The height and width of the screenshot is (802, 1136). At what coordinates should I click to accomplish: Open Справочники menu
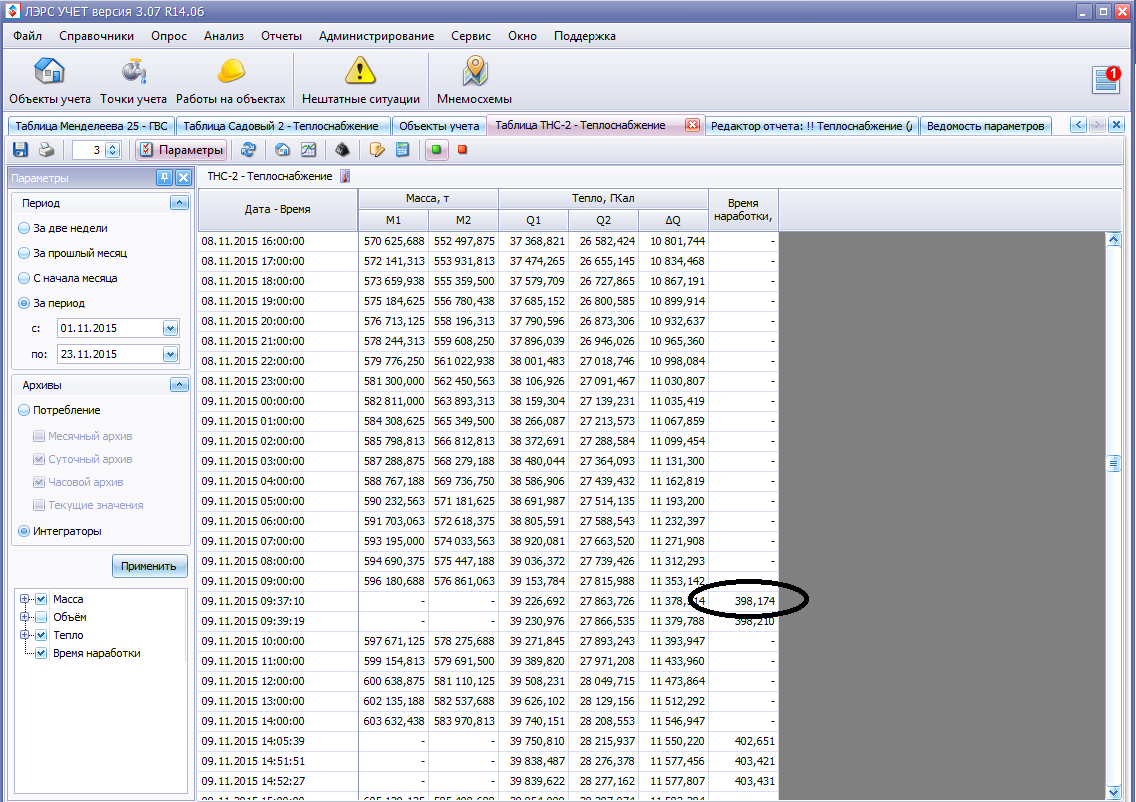tap(96, 35)
